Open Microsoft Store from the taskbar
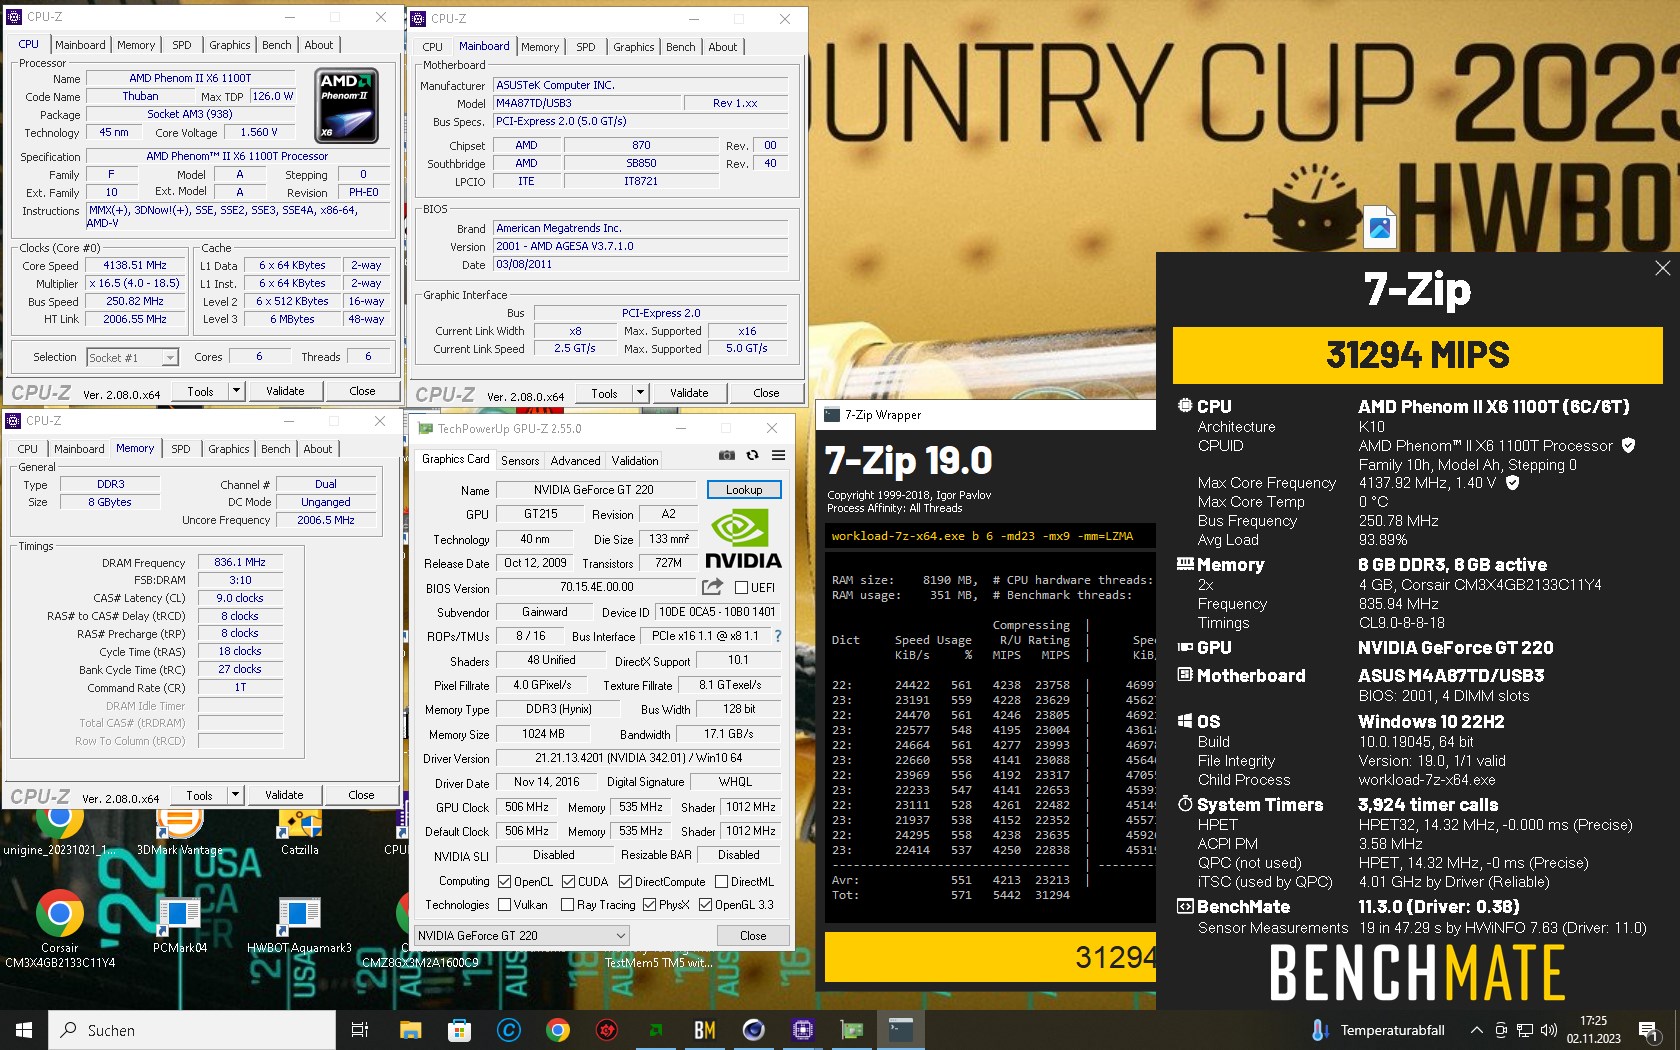Image resolution: width=1680 pixels, height=1050 pixels. click(459, 1030)
